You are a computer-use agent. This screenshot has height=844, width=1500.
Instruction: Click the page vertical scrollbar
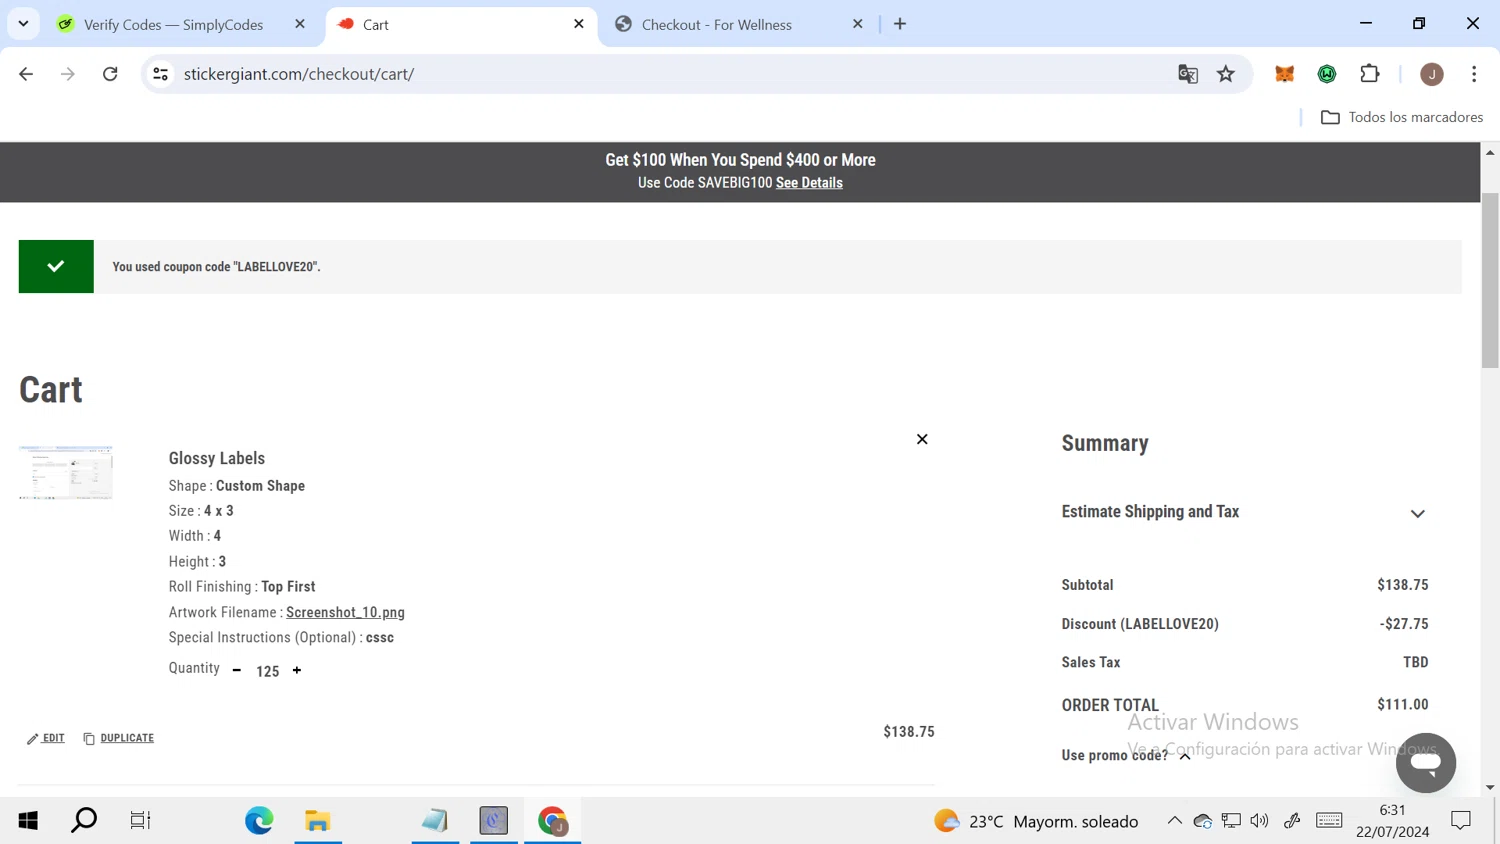pyautogui.click(x=1490, y=280)
